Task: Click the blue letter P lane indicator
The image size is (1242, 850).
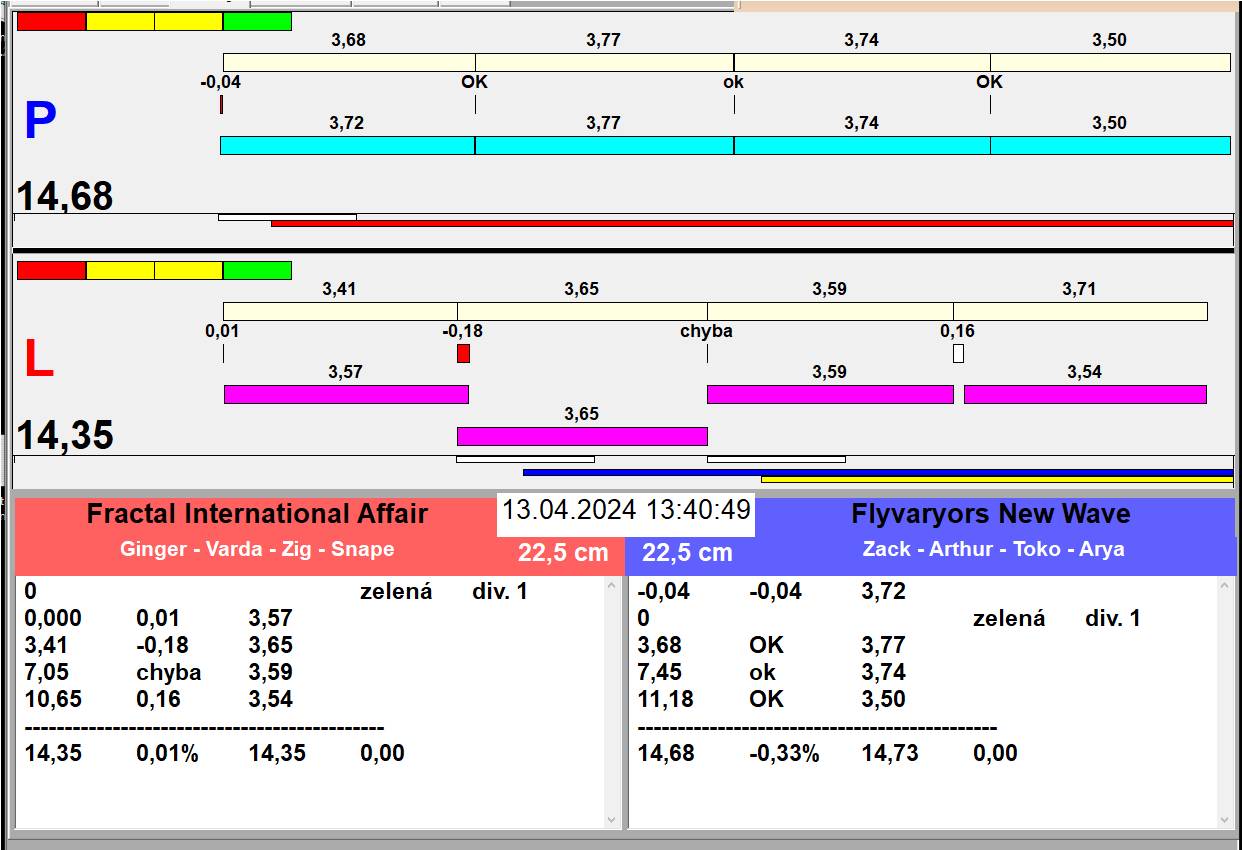Action: pyautogui.click(x=40, y=122)
